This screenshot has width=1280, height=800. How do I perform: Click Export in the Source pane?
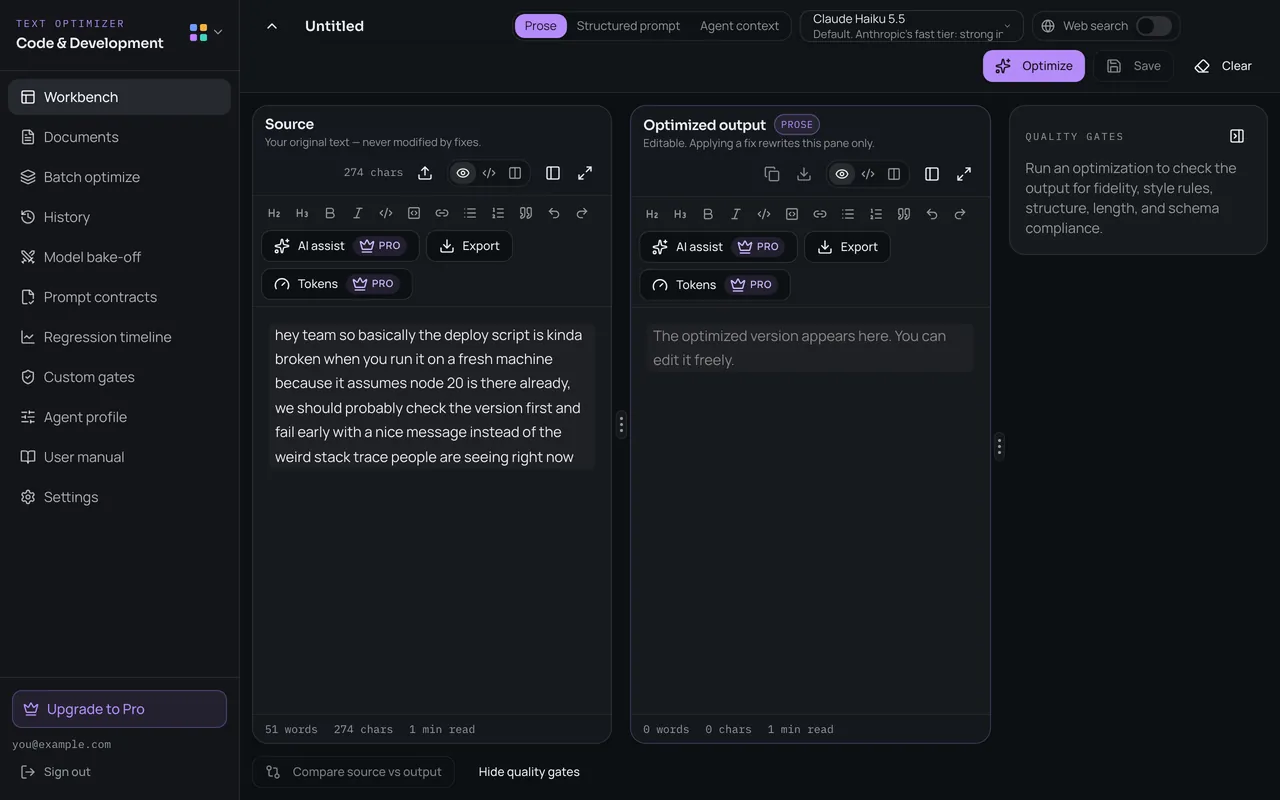[469, 246]
